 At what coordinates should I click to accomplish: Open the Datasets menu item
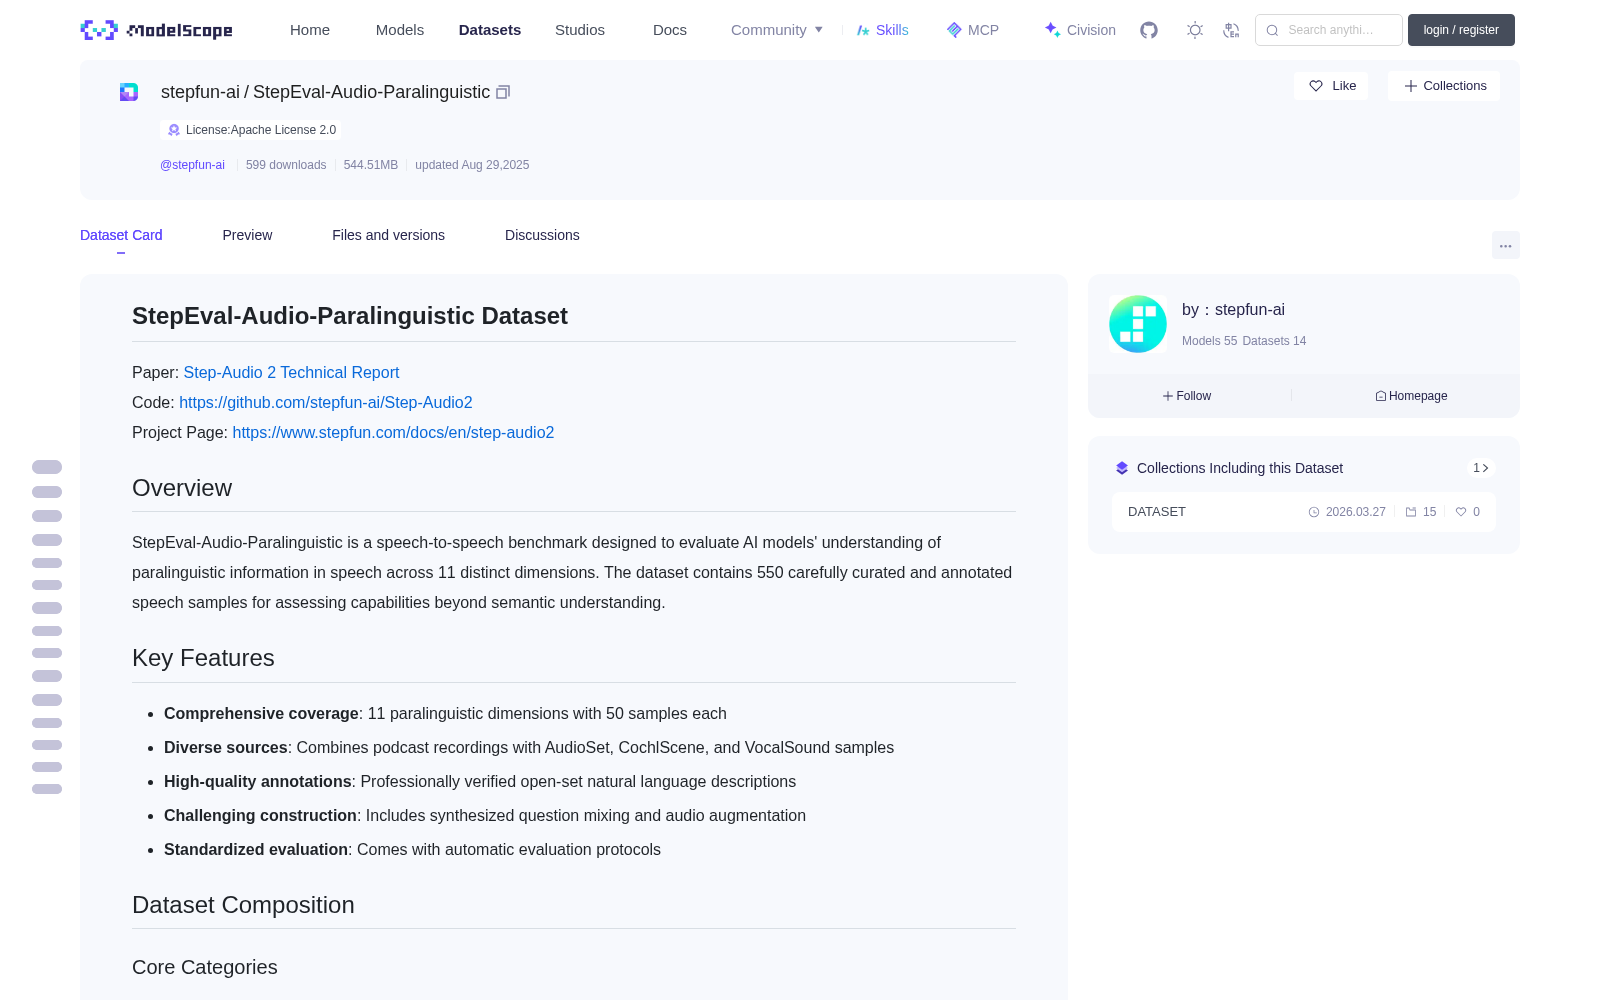point(490,30)
